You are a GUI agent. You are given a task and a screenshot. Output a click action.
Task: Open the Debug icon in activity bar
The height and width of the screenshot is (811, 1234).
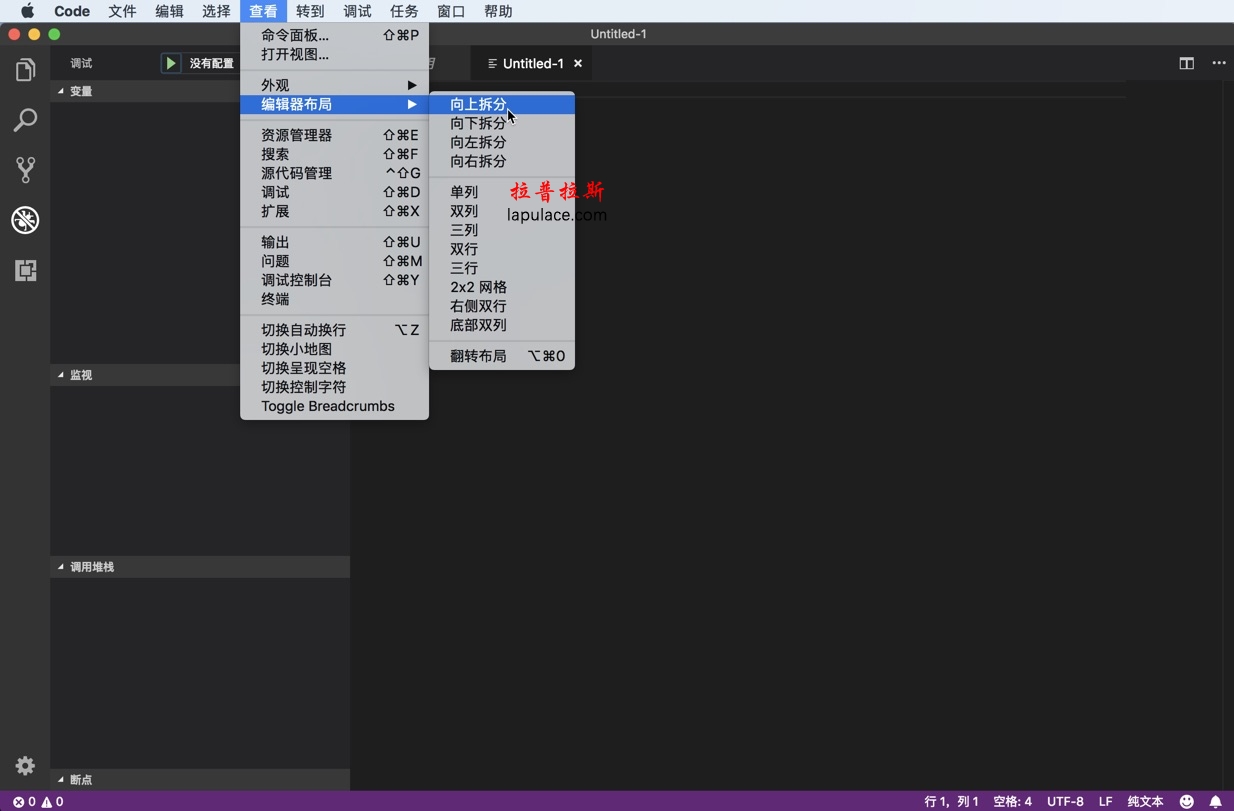coord(25,220)
